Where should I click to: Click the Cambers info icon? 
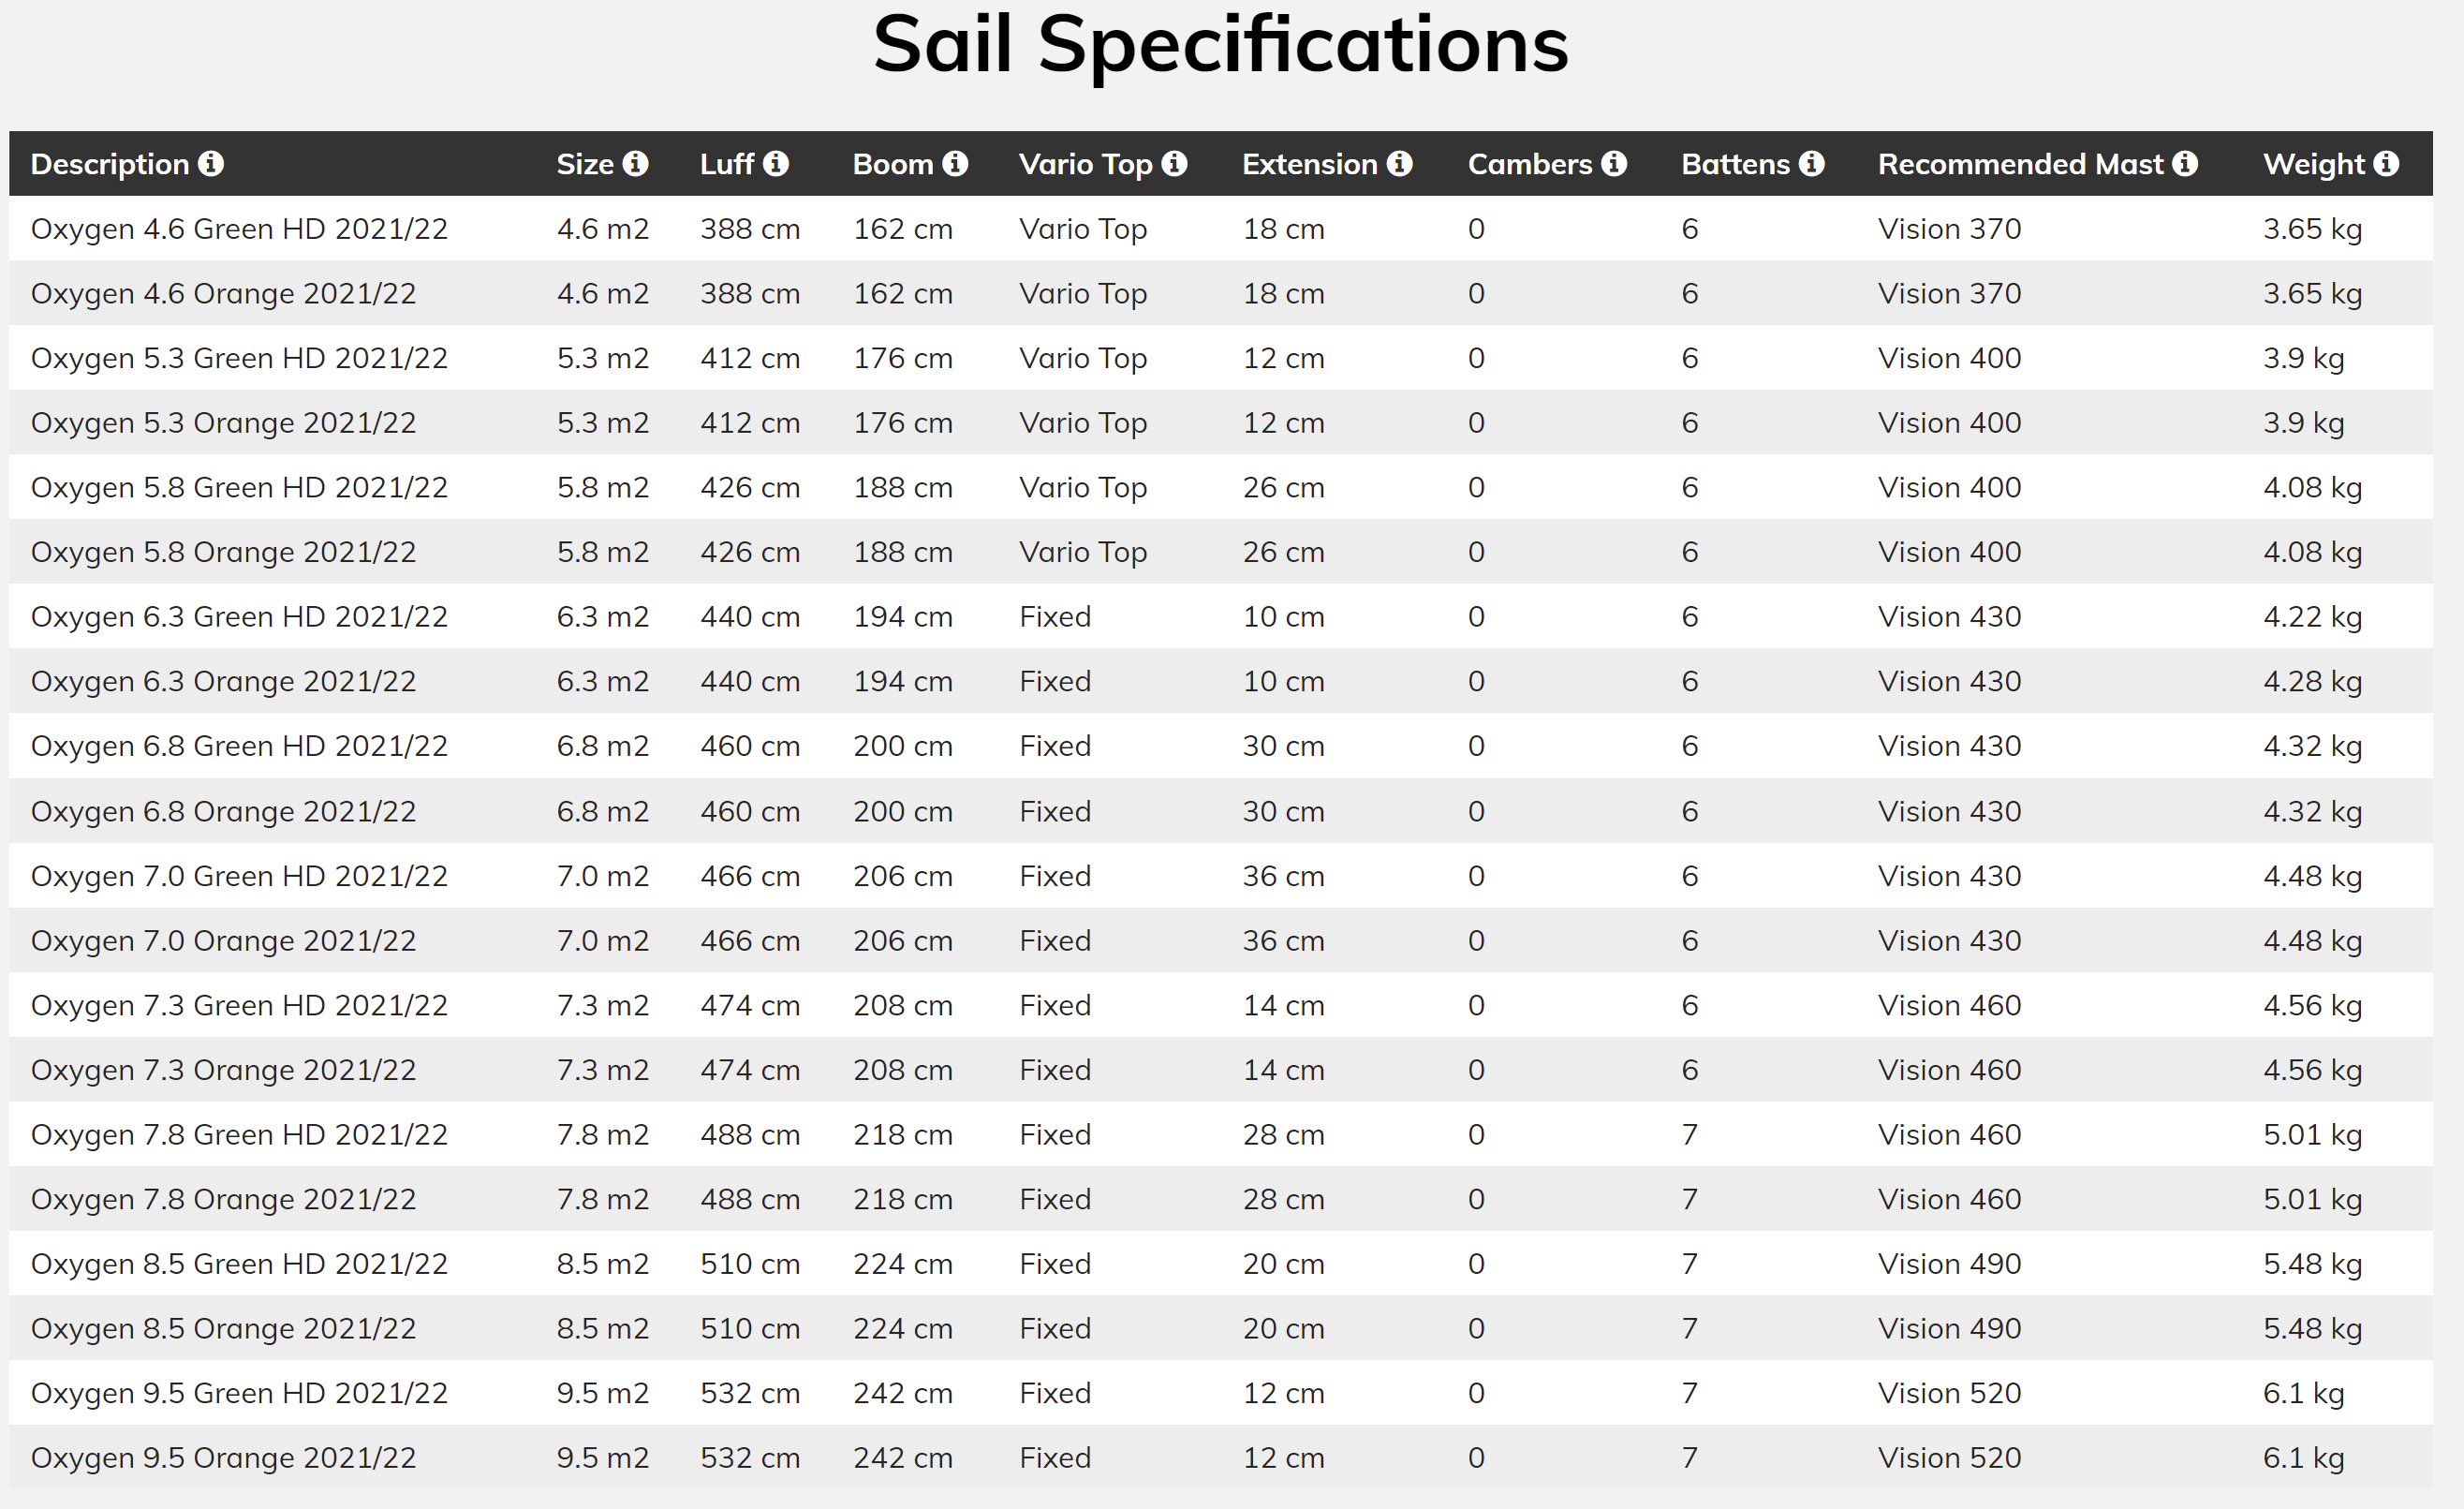[x=1614, y=163]
